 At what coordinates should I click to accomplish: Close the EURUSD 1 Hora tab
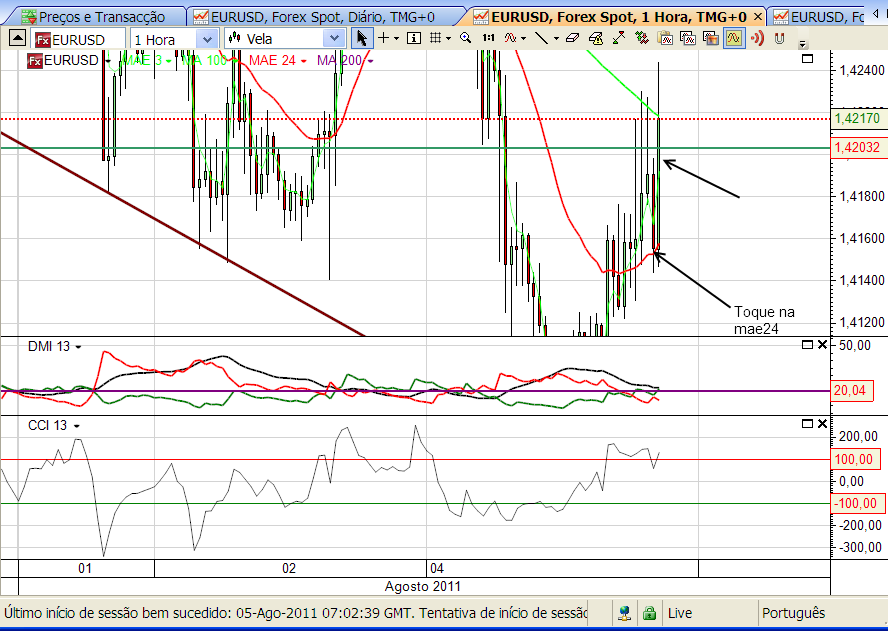click(x=758, y=17)
